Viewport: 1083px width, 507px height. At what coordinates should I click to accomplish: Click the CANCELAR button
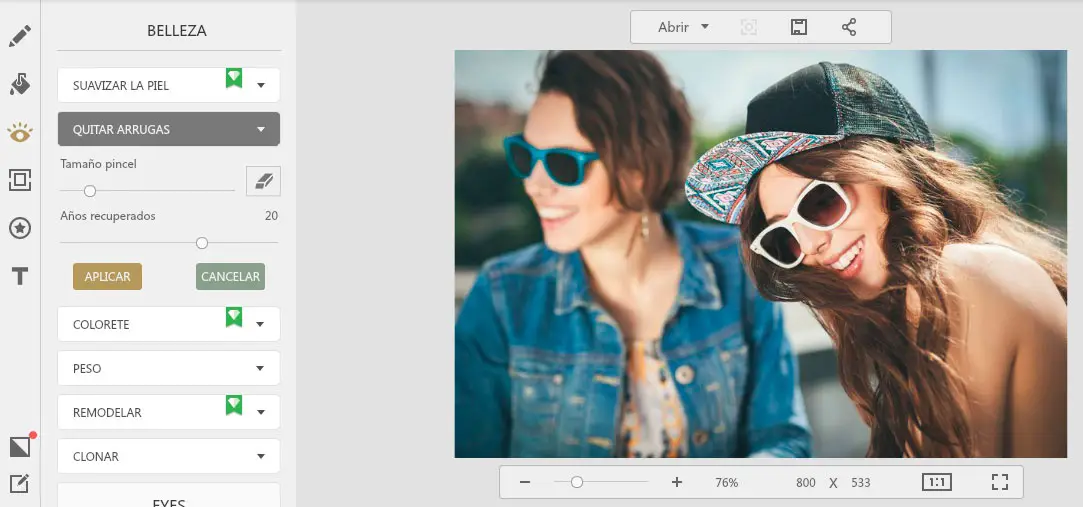pos(230,276)
